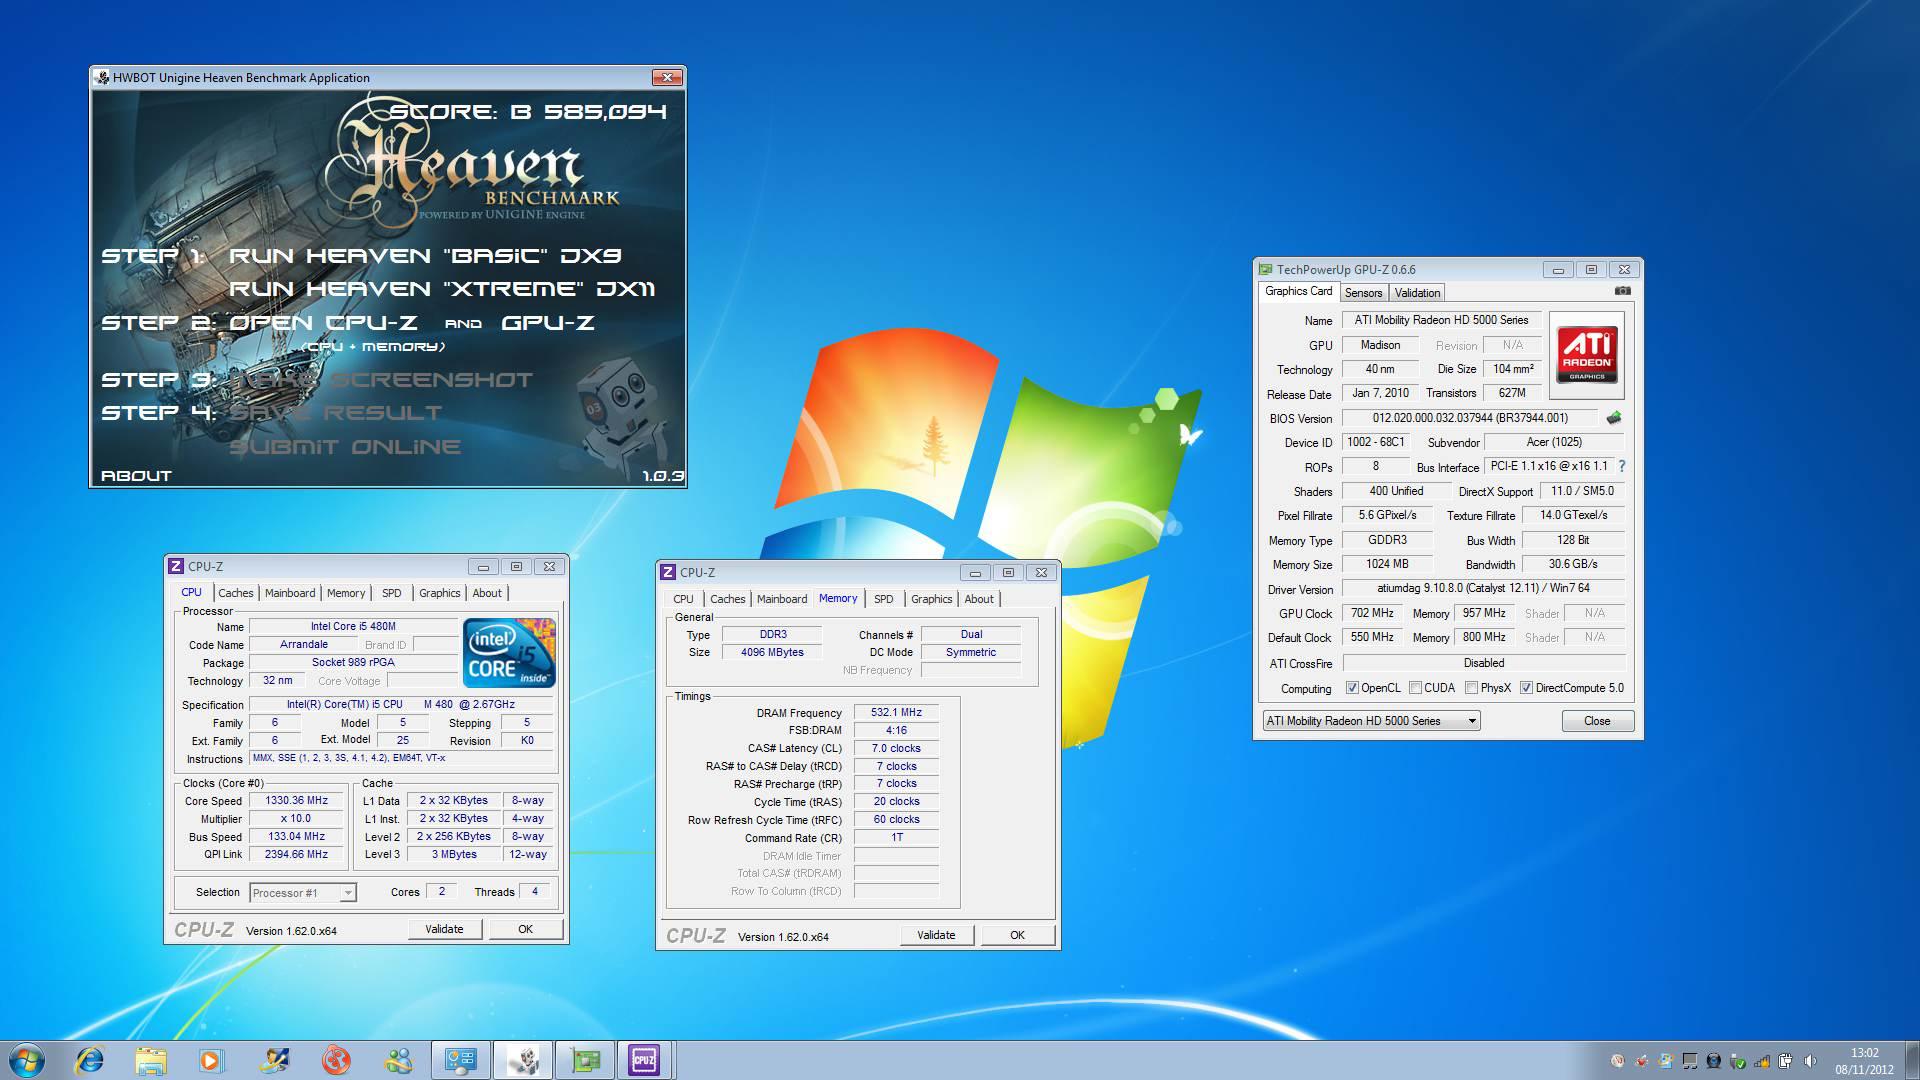Click the BIOS save chip icon in GPU-Z

[x=1613, y=418]
